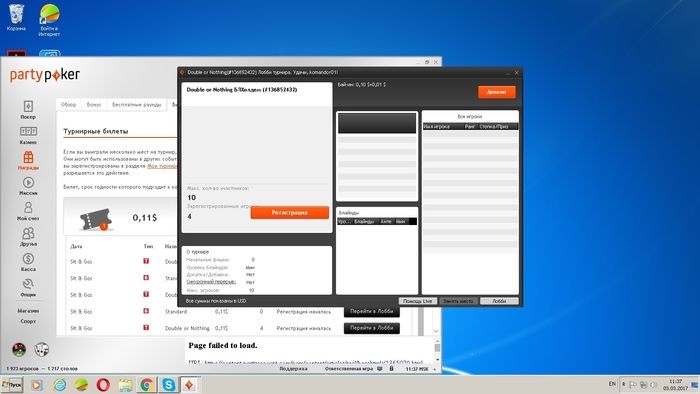Click the Дата column header in tickets table
Screen dimensions: 700x394
coord(76,246)
